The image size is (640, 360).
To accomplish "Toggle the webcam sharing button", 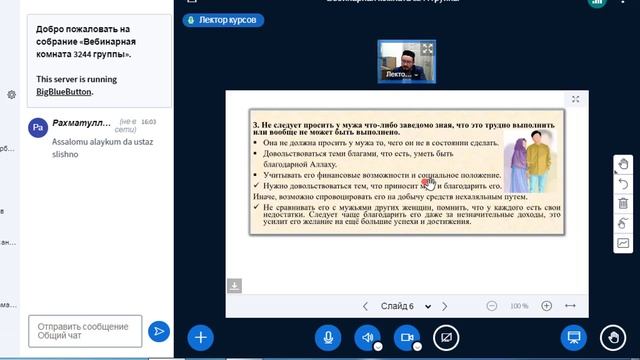I will tap(406, 338).
